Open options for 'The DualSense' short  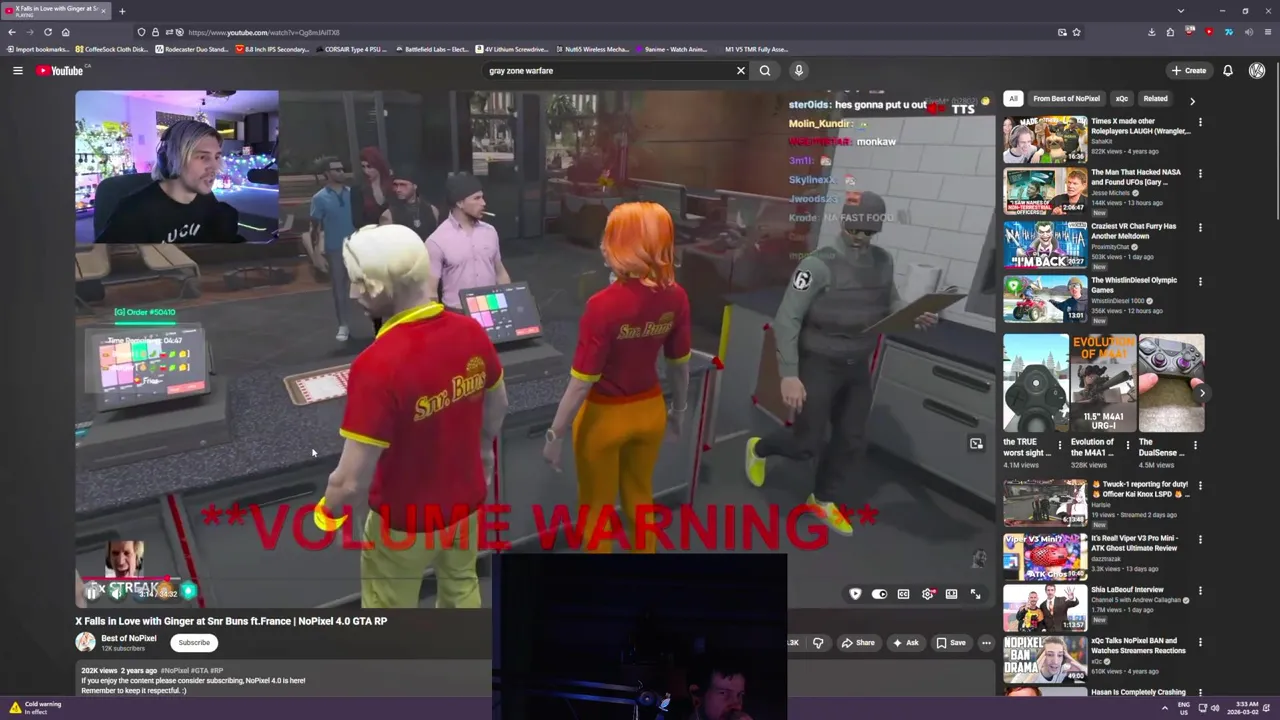[1196, 445]
